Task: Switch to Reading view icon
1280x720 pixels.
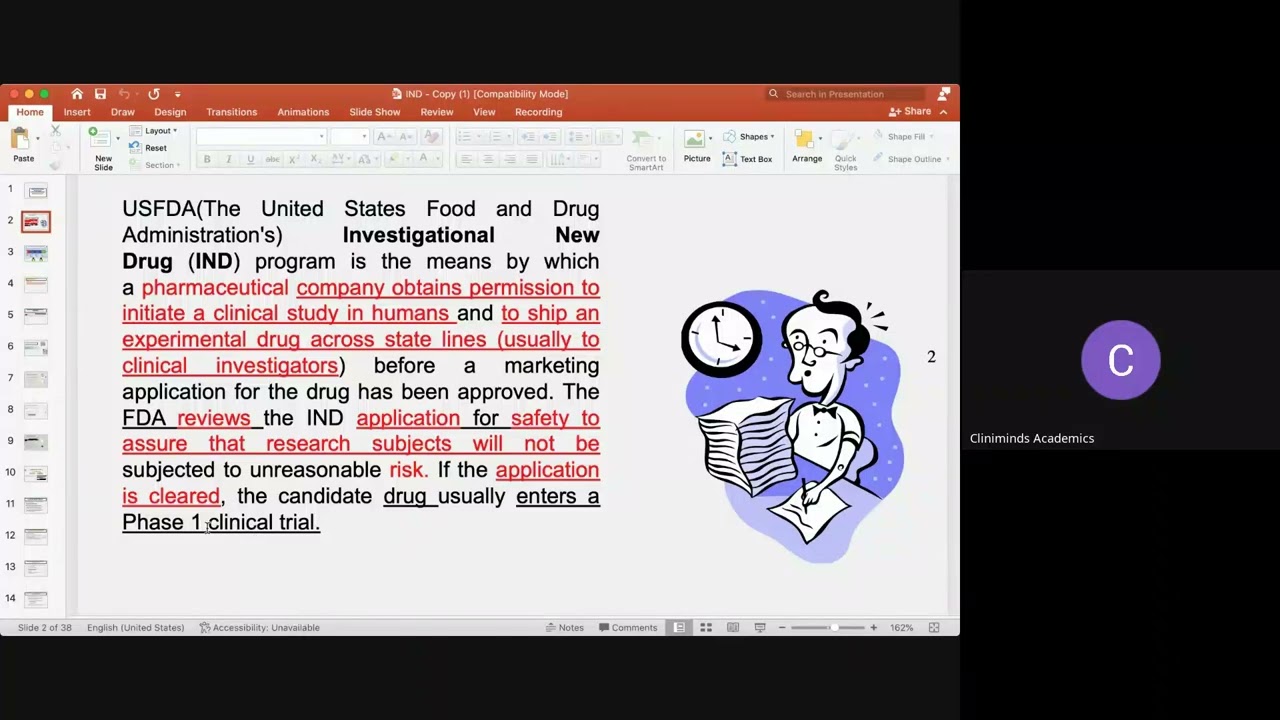Action: [733, 628]
